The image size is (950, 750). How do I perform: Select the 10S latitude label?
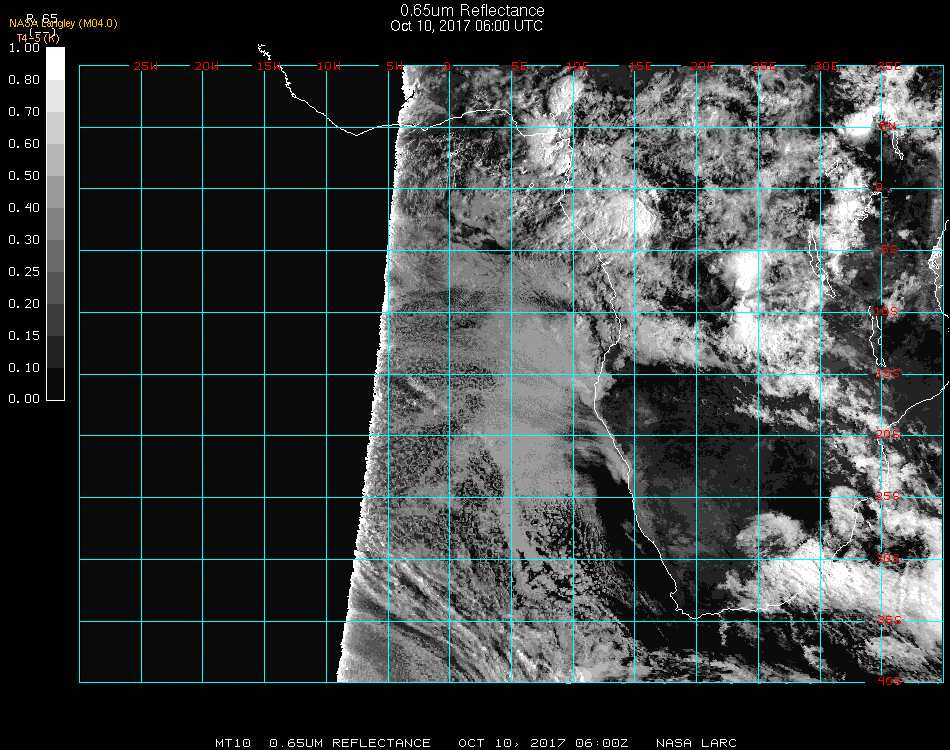point(887,312)
